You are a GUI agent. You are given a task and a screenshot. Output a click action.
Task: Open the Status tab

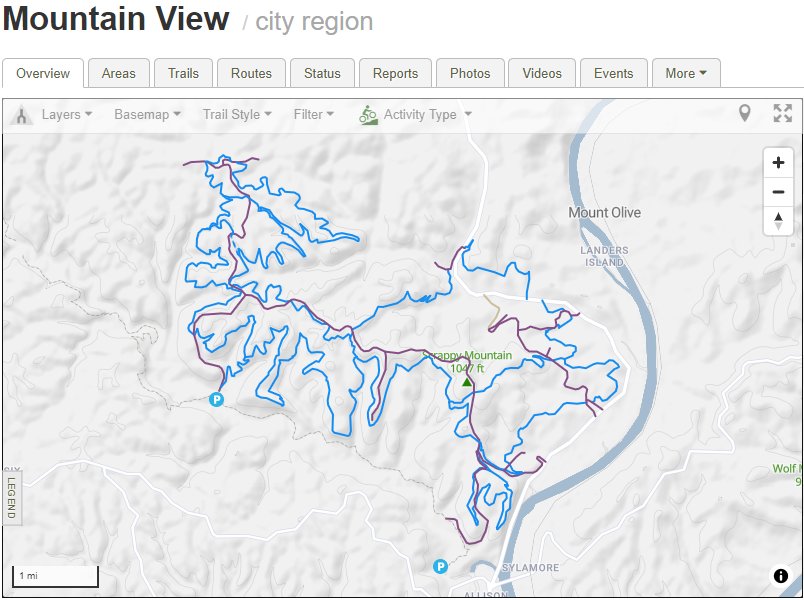point(322,73)
